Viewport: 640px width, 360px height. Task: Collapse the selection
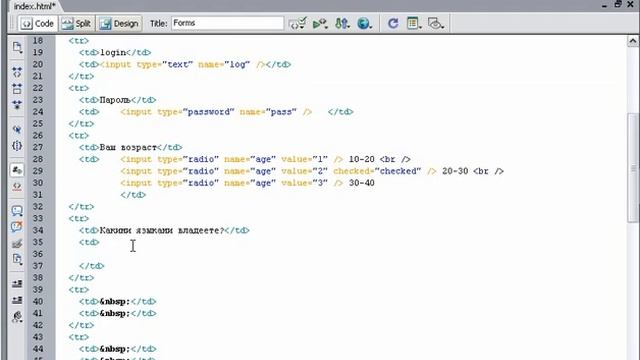click(x=17, y=89)
